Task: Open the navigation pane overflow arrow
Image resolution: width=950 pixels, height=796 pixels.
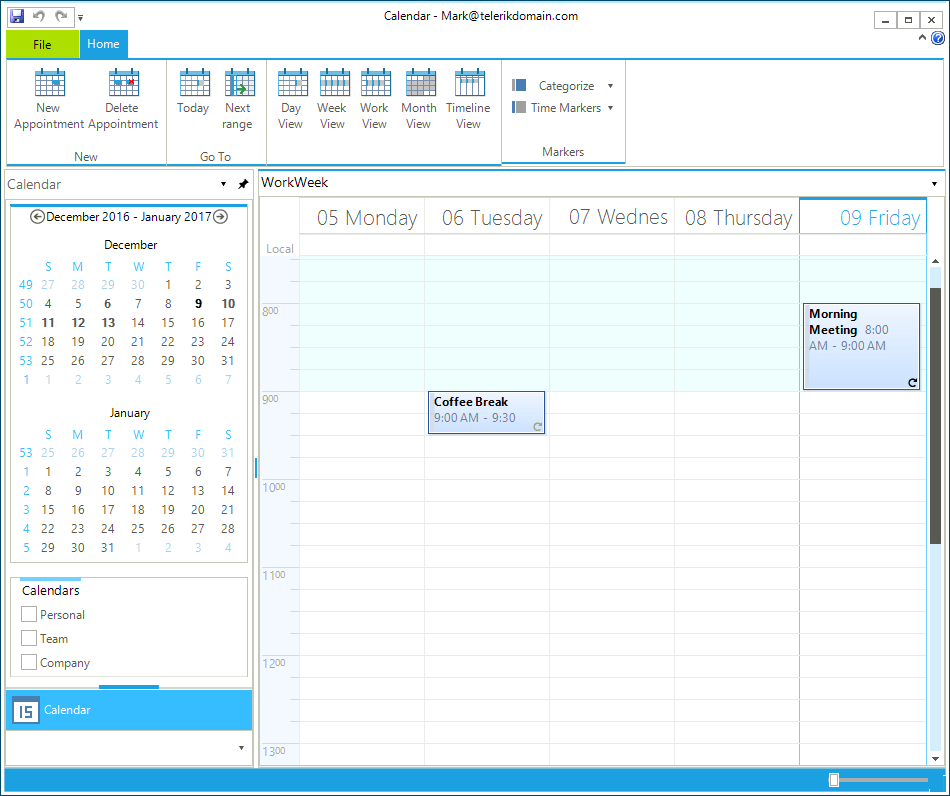Action: point(241,748)
